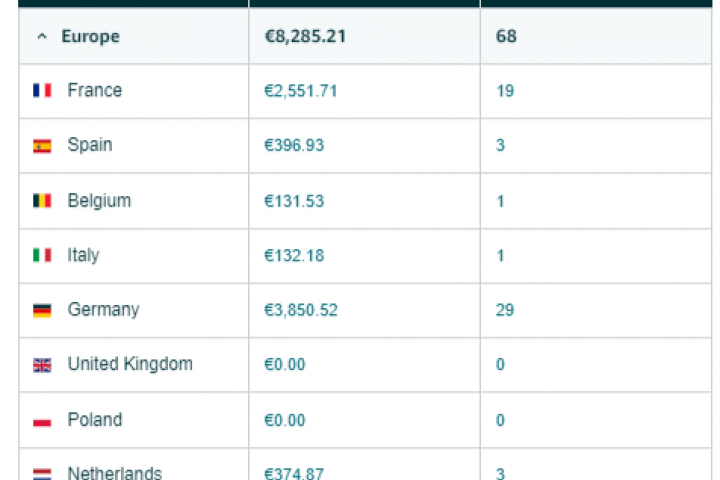Open France sales amount €2,551.71
The height and width of the screenshot is (480, 720).
[x=300, y=91]
